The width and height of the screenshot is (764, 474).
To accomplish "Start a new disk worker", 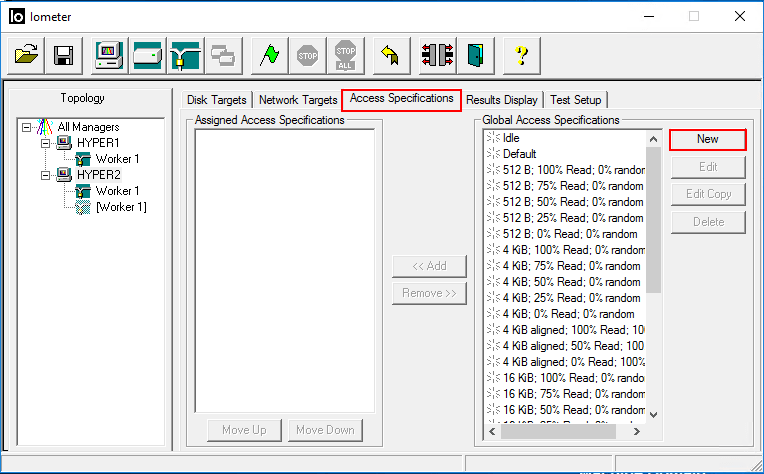I will (x=148, y=56).
